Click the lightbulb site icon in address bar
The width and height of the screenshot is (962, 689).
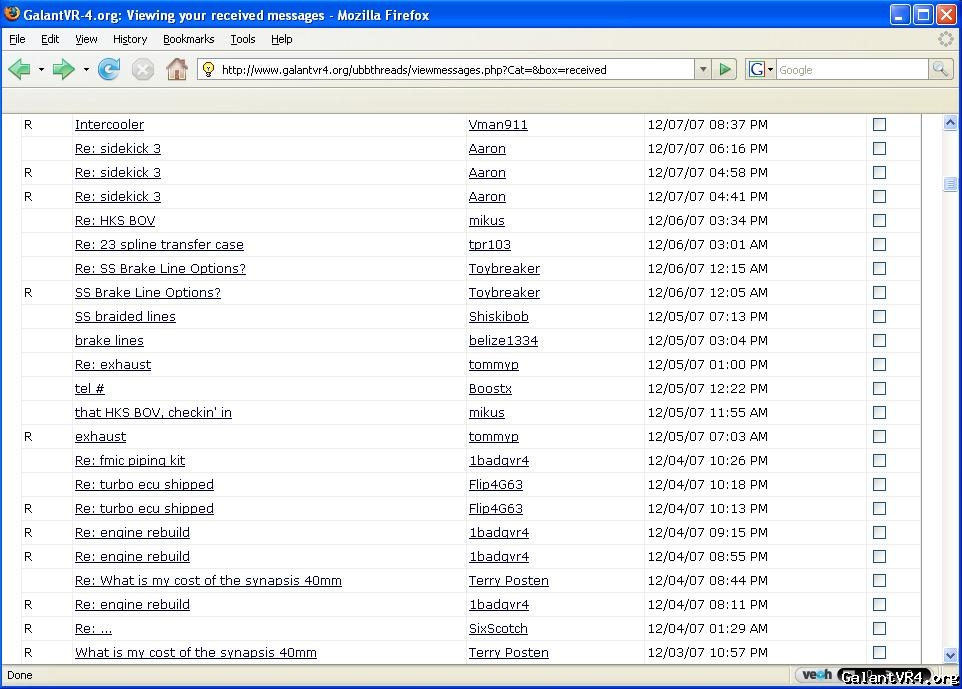point(209,69)
